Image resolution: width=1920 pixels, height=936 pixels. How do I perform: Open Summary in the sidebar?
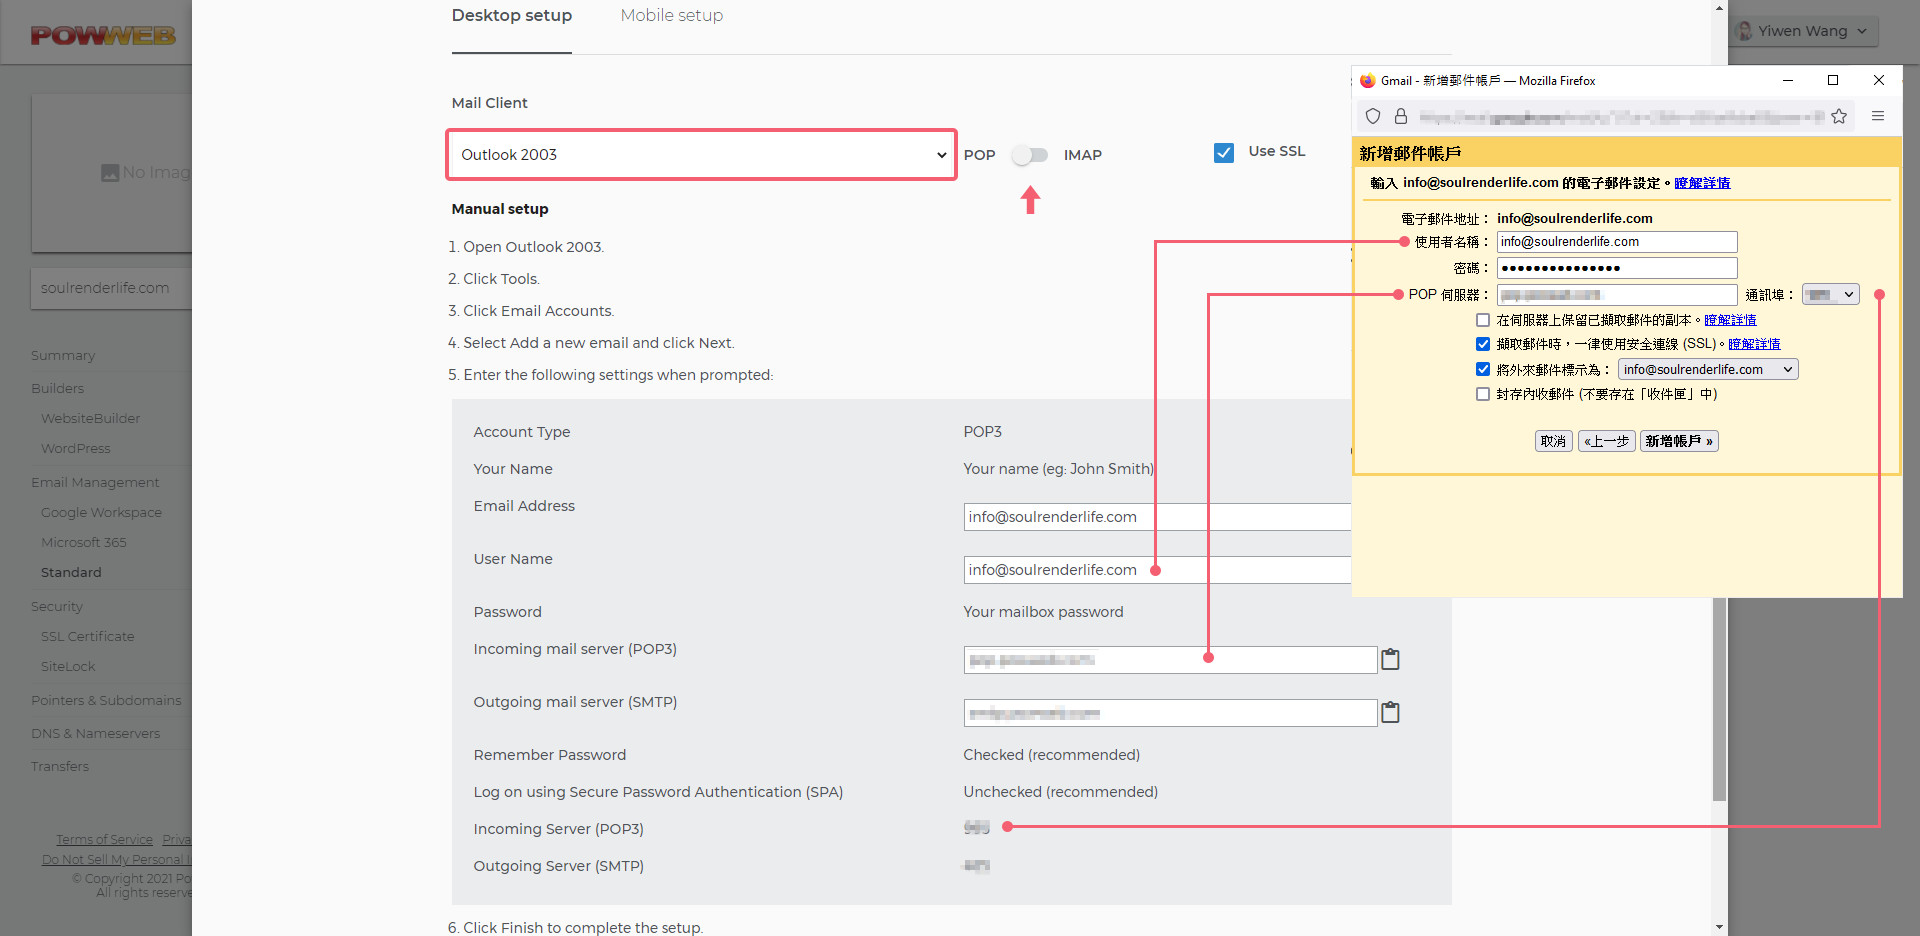(x=63, y=356)
